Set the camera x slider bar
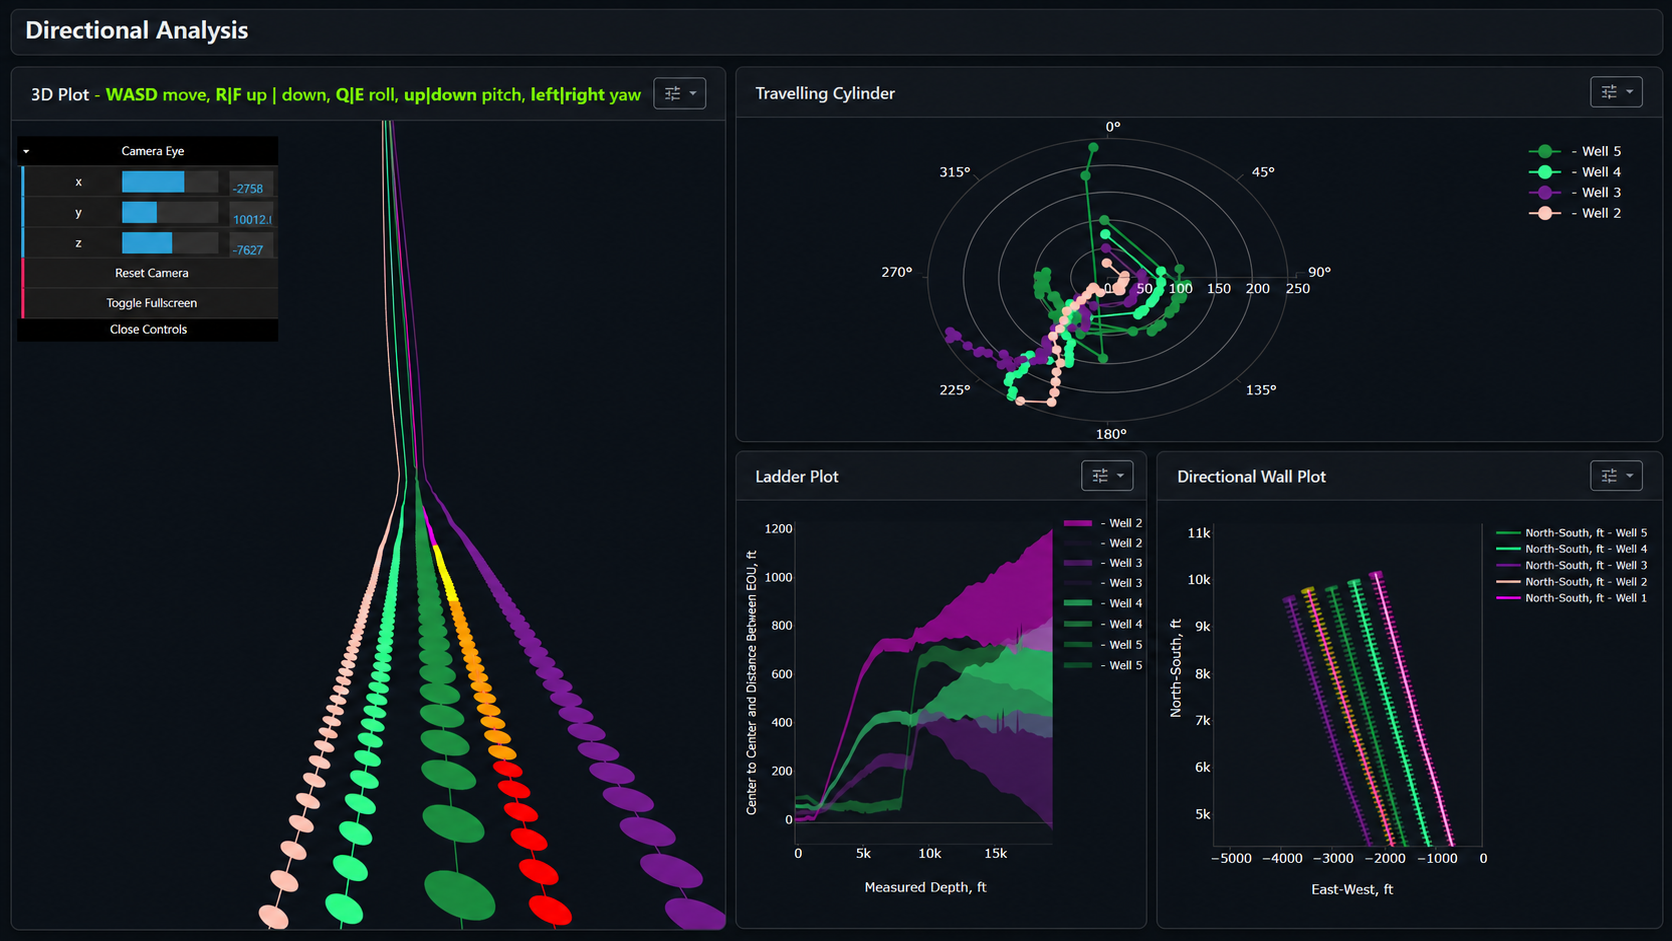Image resolution: width=1672 pixels, height=941 pixels. 169,182
